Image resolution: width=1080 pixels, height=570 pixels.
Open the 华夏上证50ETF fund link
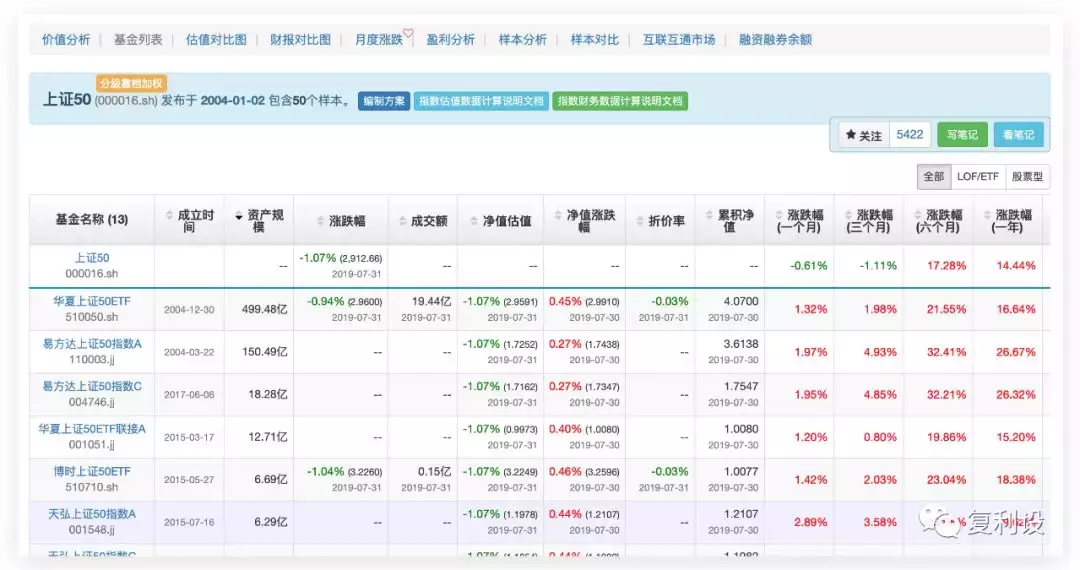tap(92, 301)
